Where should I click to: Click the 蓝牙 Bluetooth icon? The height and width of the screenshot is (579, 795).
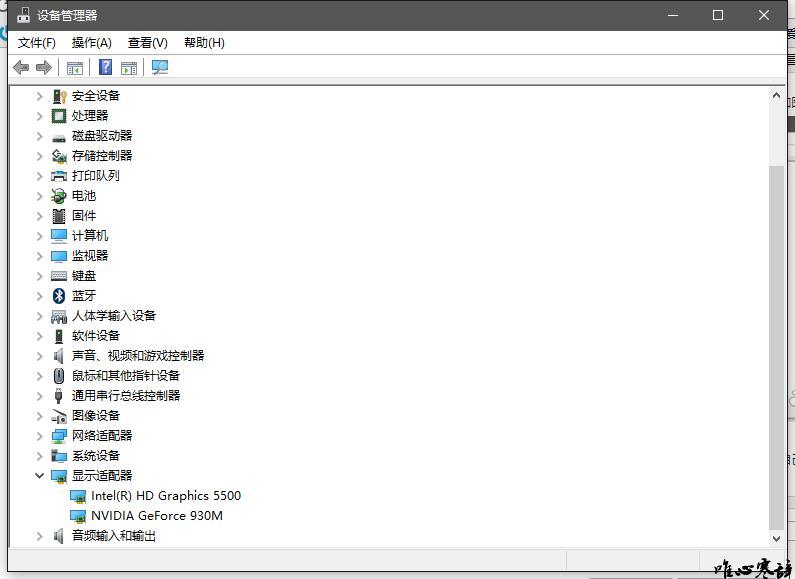(59, 296)
